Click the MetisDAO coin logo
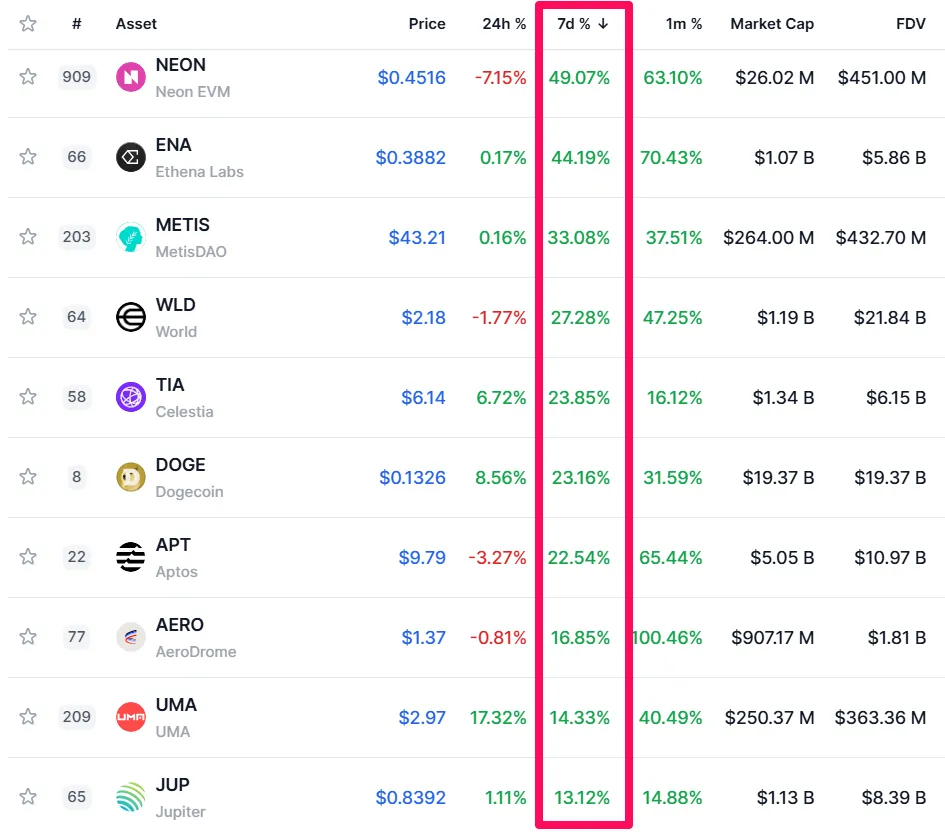Screen dimensions: 945x832 pyautogui.click(x=131, y=237)
